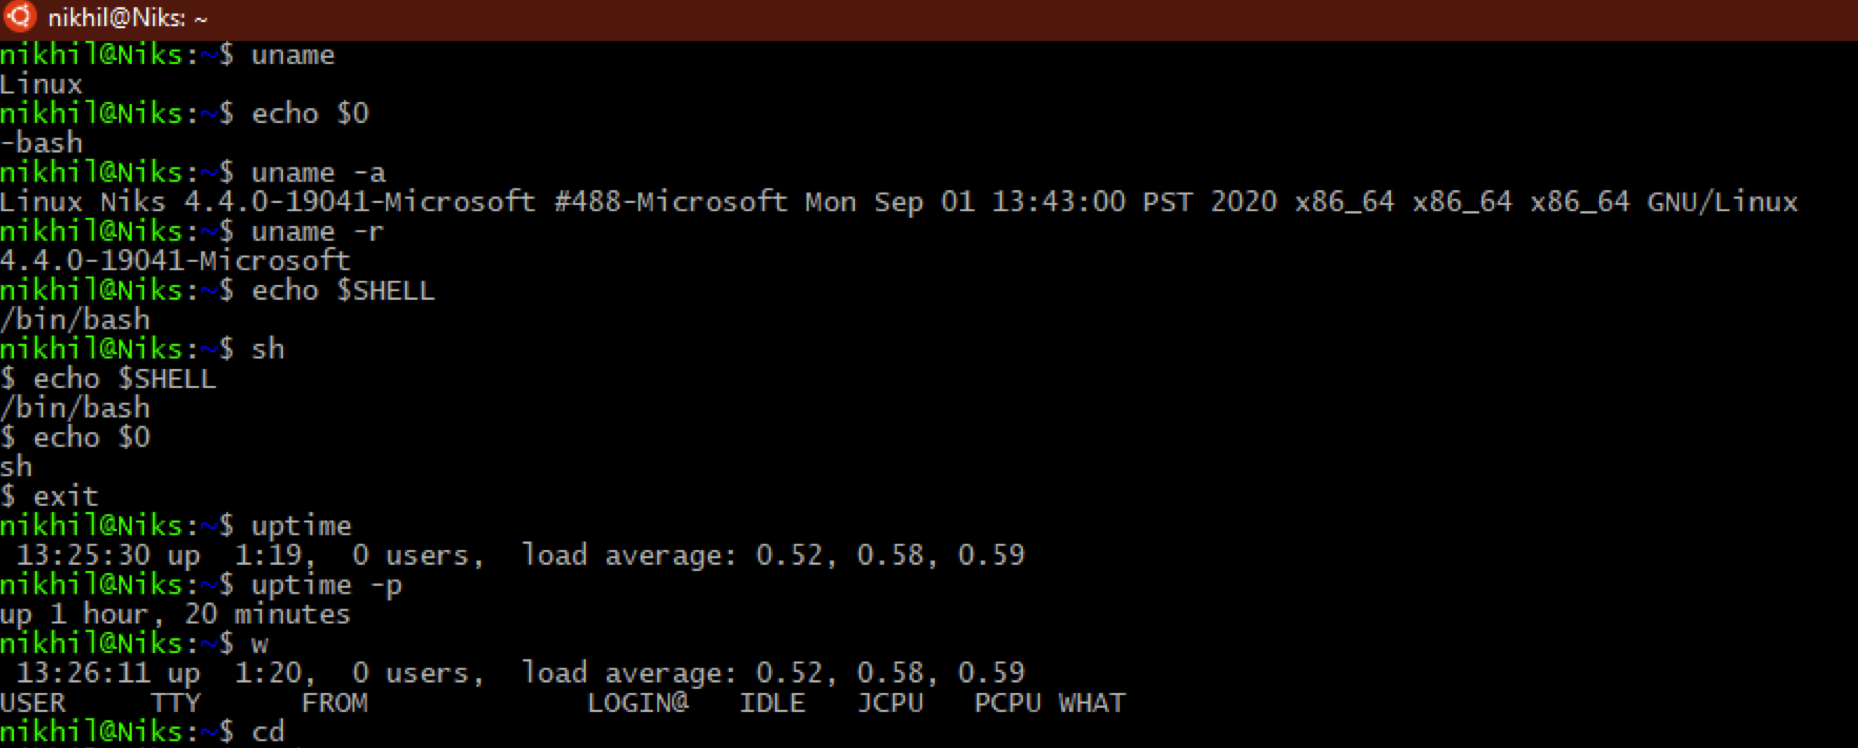This screenshot has height=748, width=1858.
Task: Click the "uname -a" command text
Action: pos(318,173)
